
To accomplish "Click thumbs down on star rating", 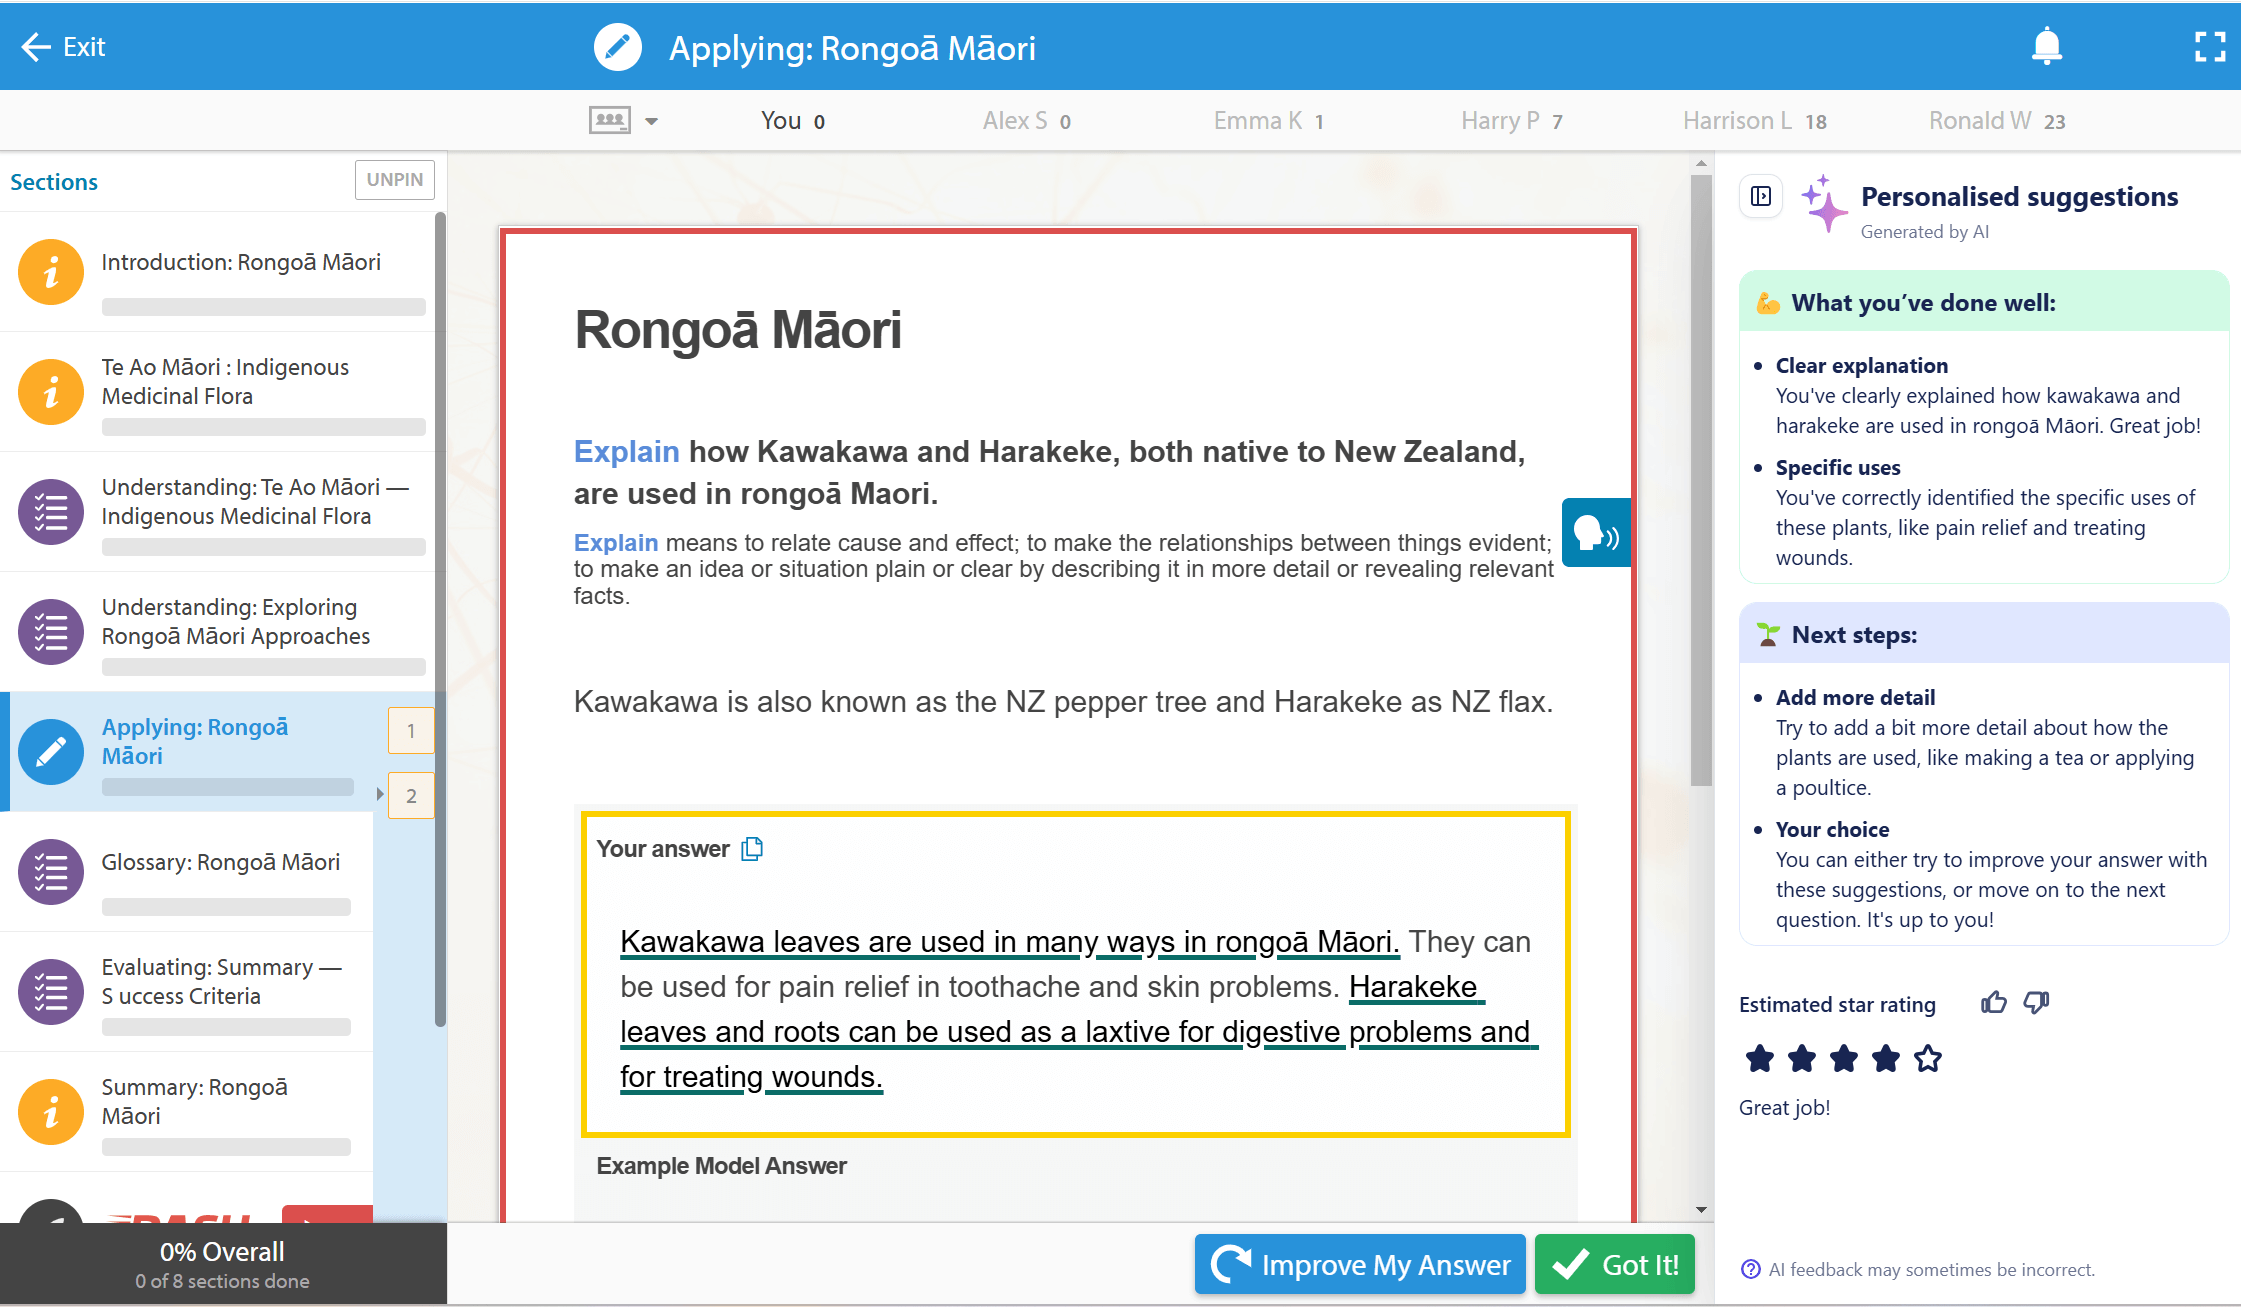I will click(x=2036, y=1002).
